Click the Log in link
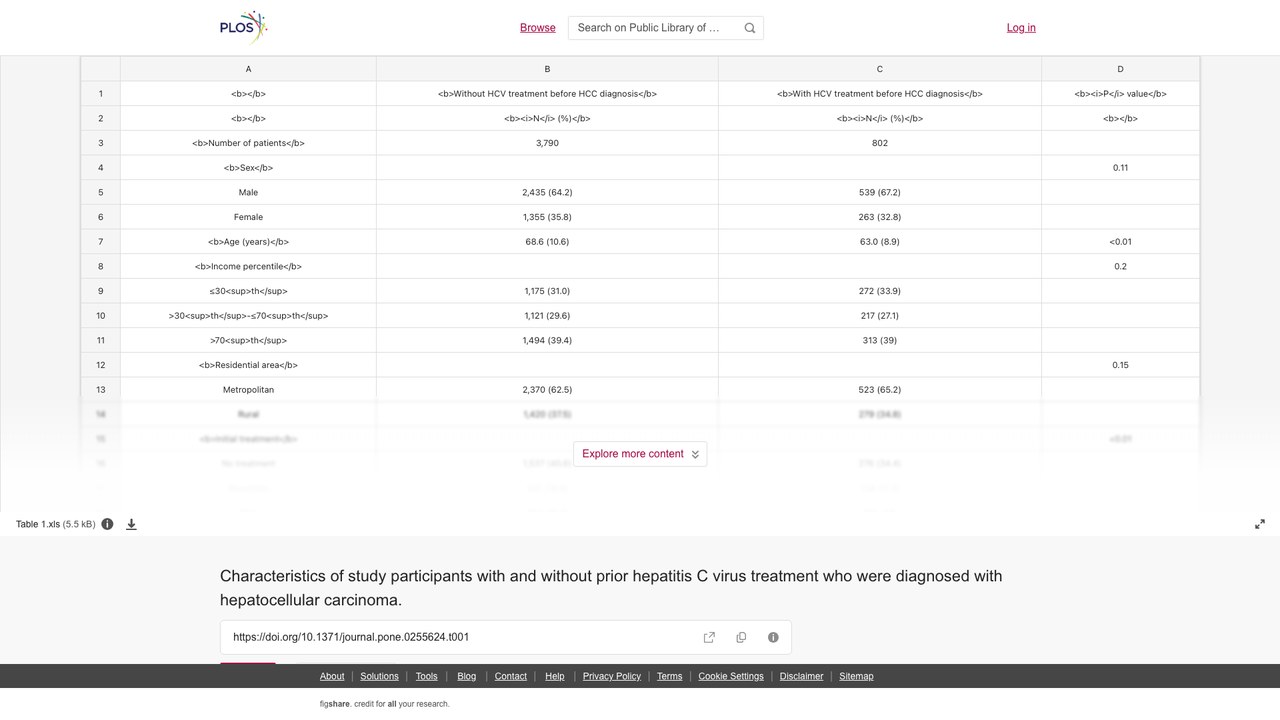 (x=1021, y=28)
